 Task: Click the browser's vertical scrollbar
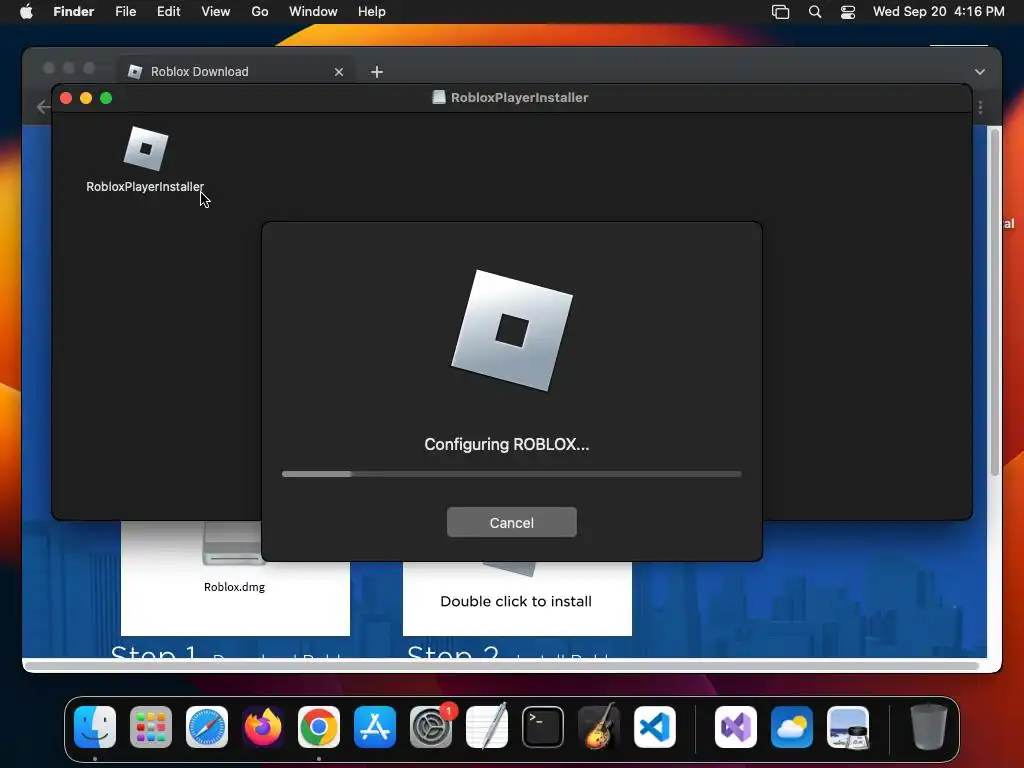pyautogui.click(x=995, y=302)
